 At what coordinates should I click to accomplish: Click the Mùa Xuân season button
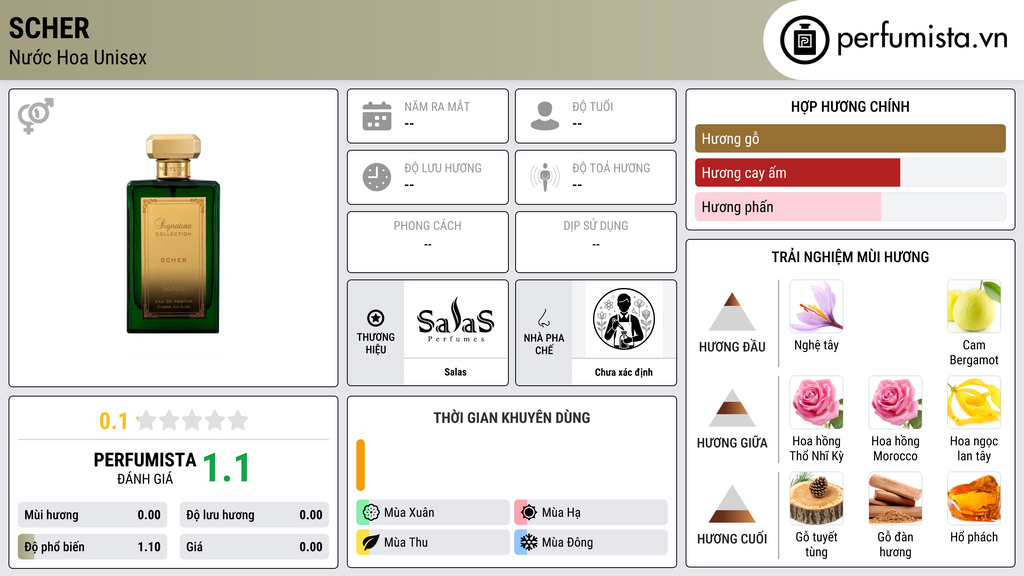[x=433, y=513]
